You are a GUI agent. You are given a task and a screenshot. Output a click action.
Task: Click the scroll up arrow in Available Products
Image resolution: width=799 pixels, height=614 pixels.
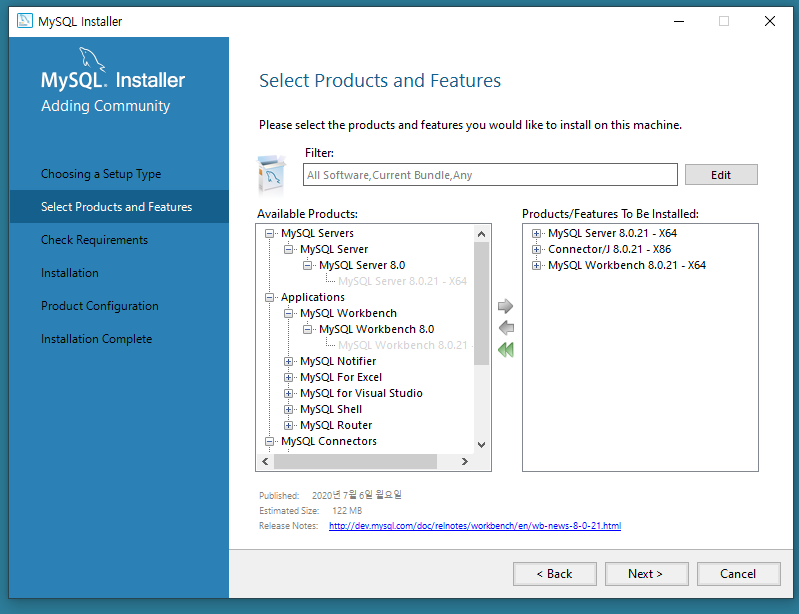(481, 234)
